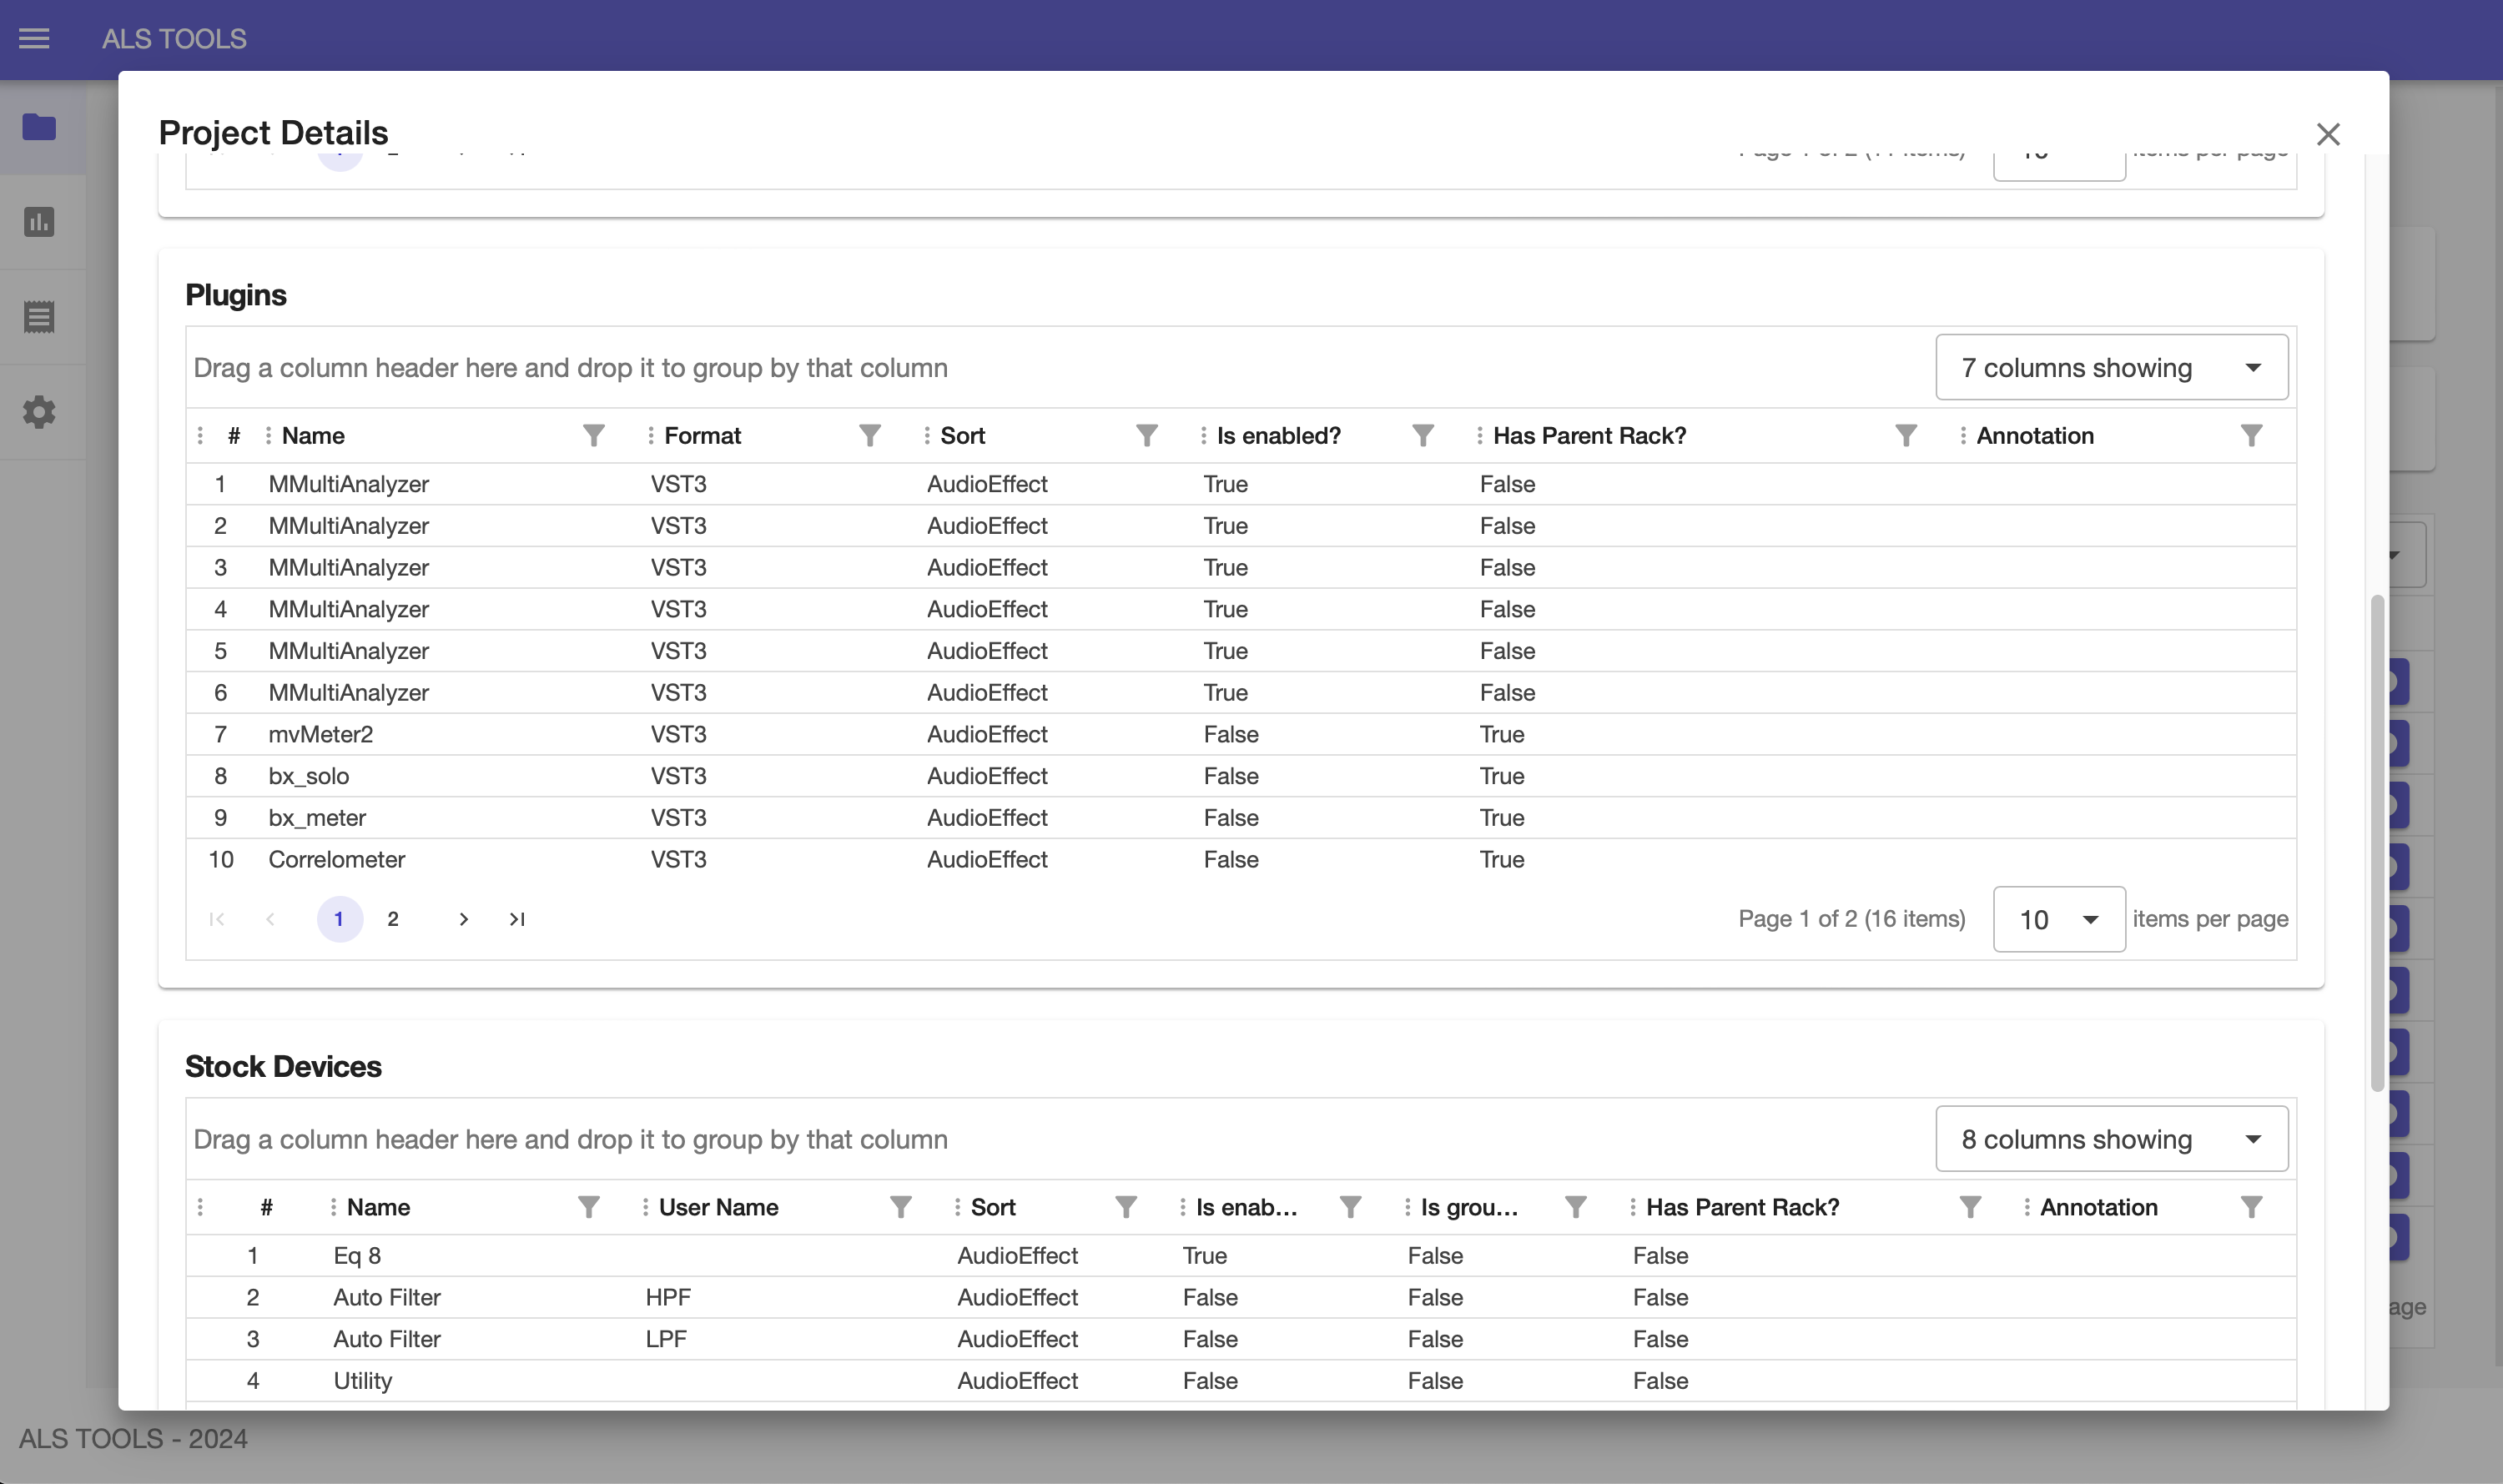2503x1484 pixels.
Task: Click the Plugins section heading
Action: (236, 295)
